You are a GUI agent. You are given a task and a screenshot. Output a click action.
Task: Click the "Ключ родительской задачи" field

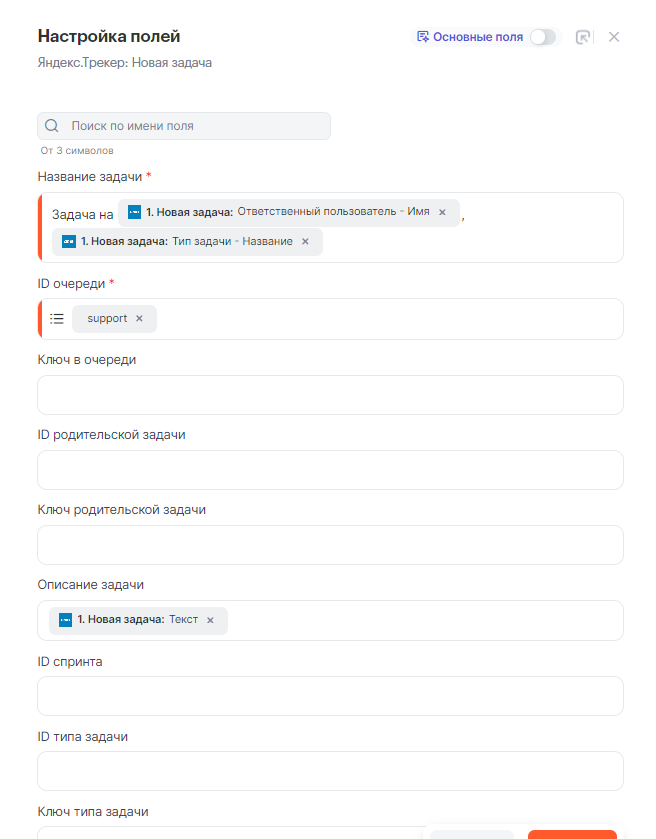click(330, 545)
